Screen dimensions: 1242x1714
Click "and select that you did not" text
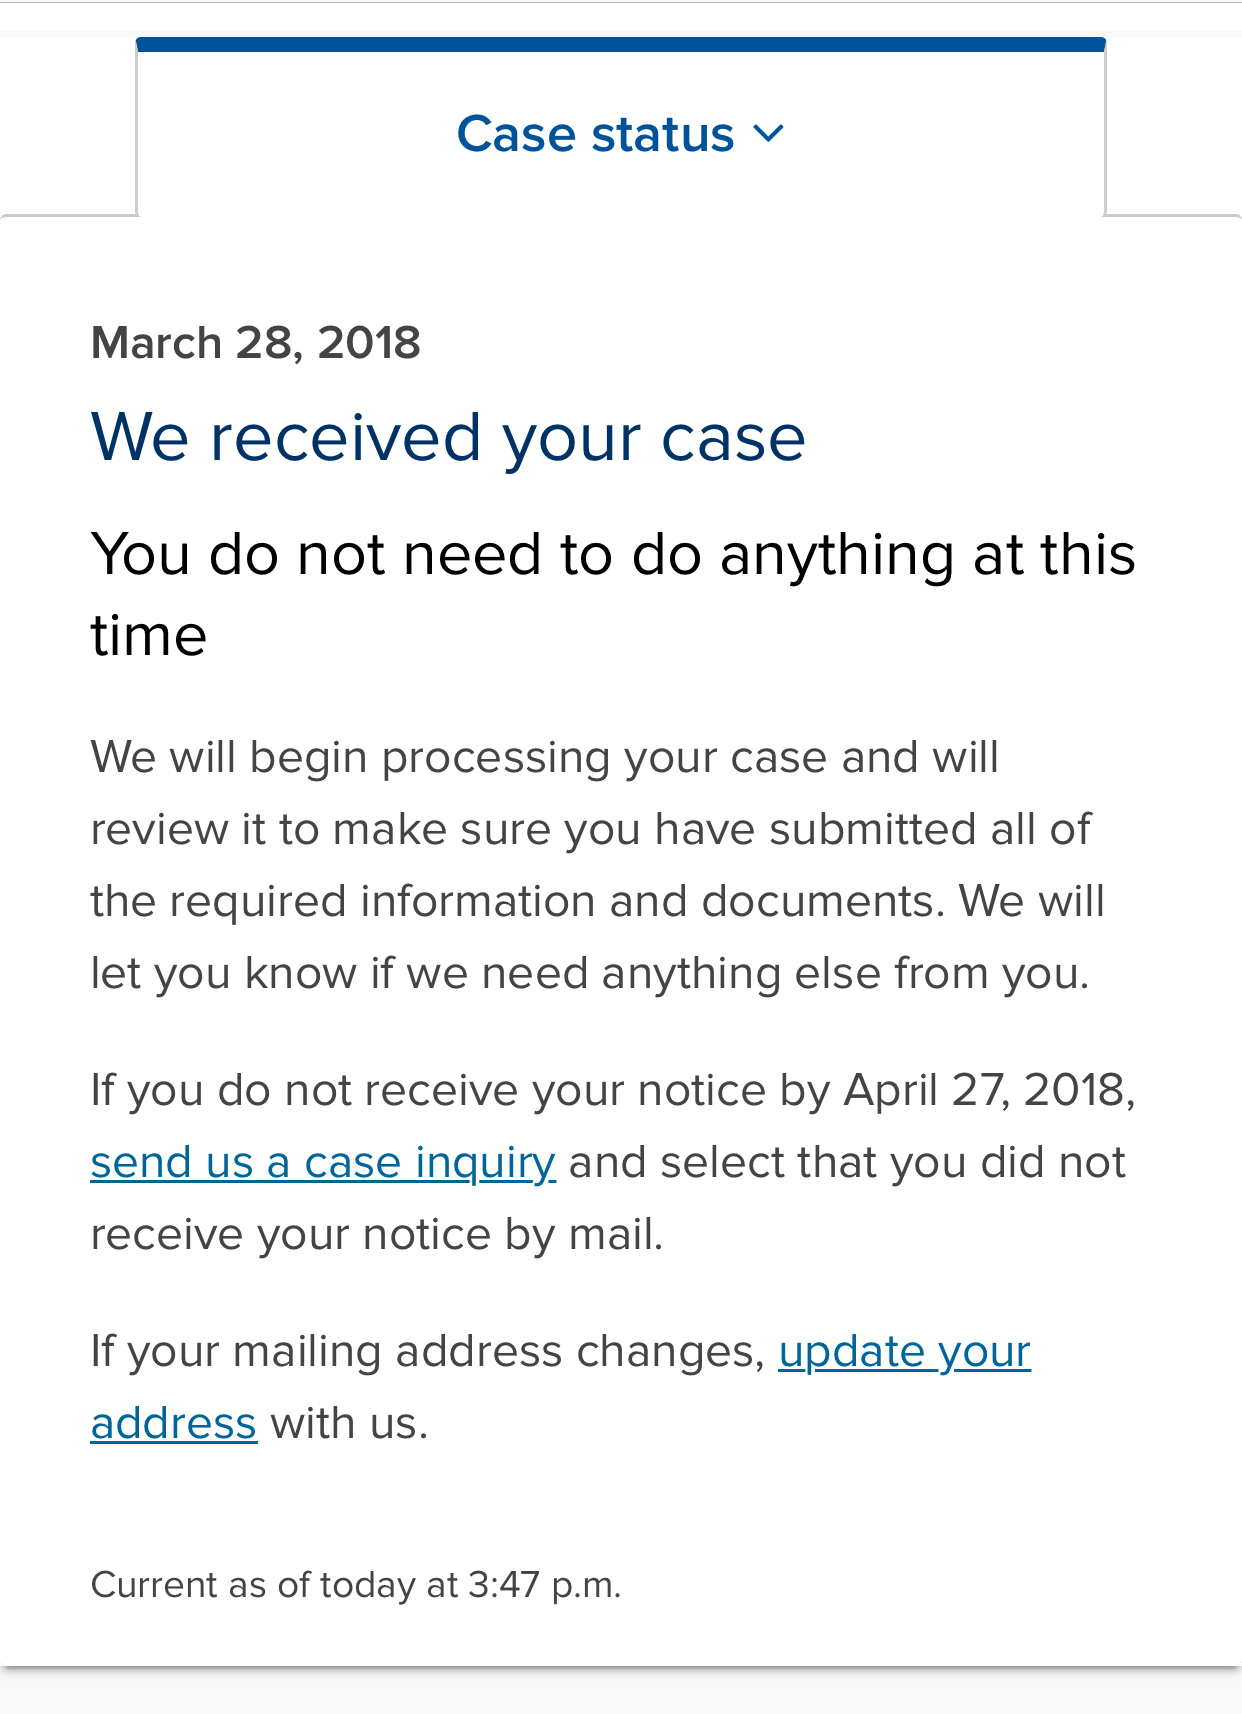tap(847, 1162)
